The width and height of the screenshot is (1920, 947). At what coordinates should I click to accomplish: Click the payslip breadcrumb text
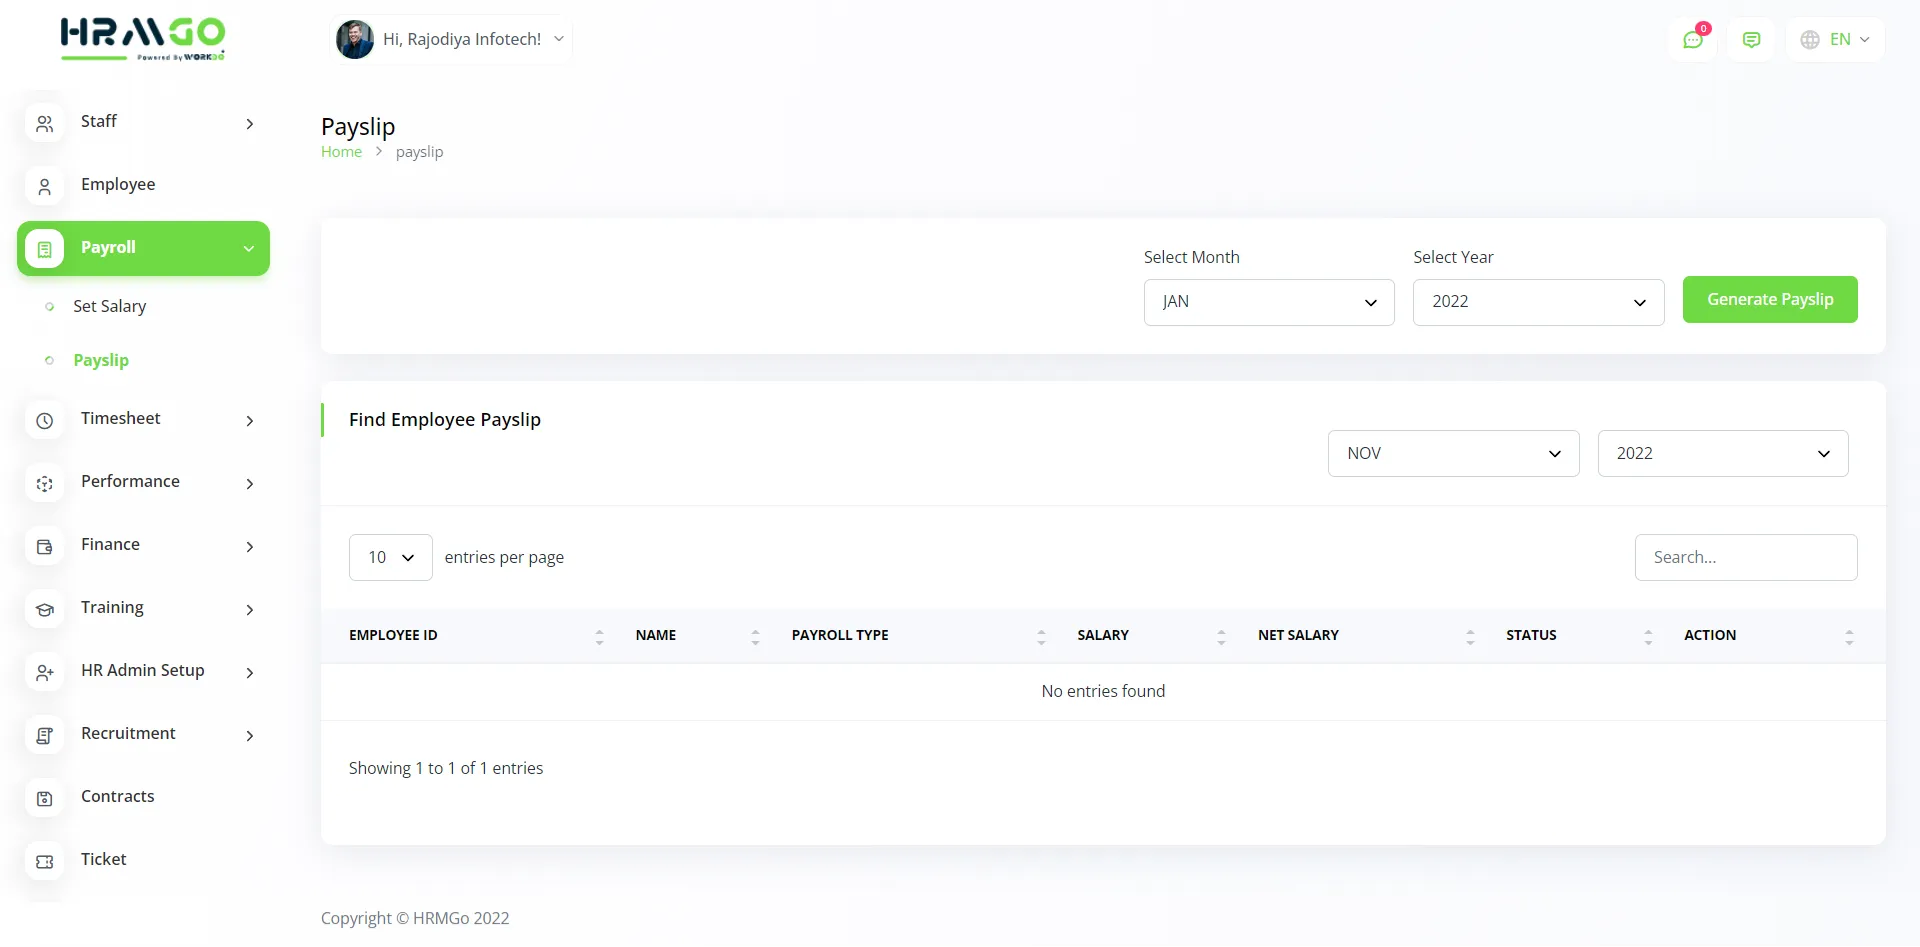pyautogui.click(x=419, y=152)
